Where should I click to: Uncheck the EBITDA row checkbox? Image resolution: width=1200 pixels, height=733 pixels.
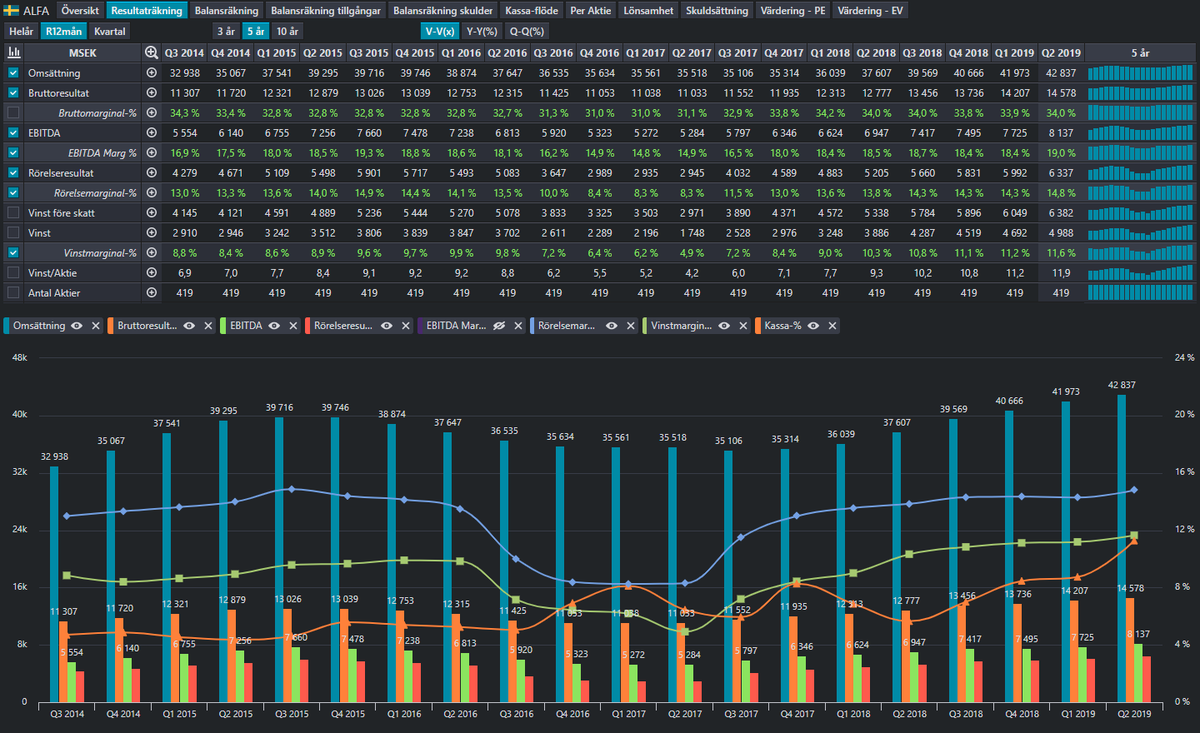point(13,133)
